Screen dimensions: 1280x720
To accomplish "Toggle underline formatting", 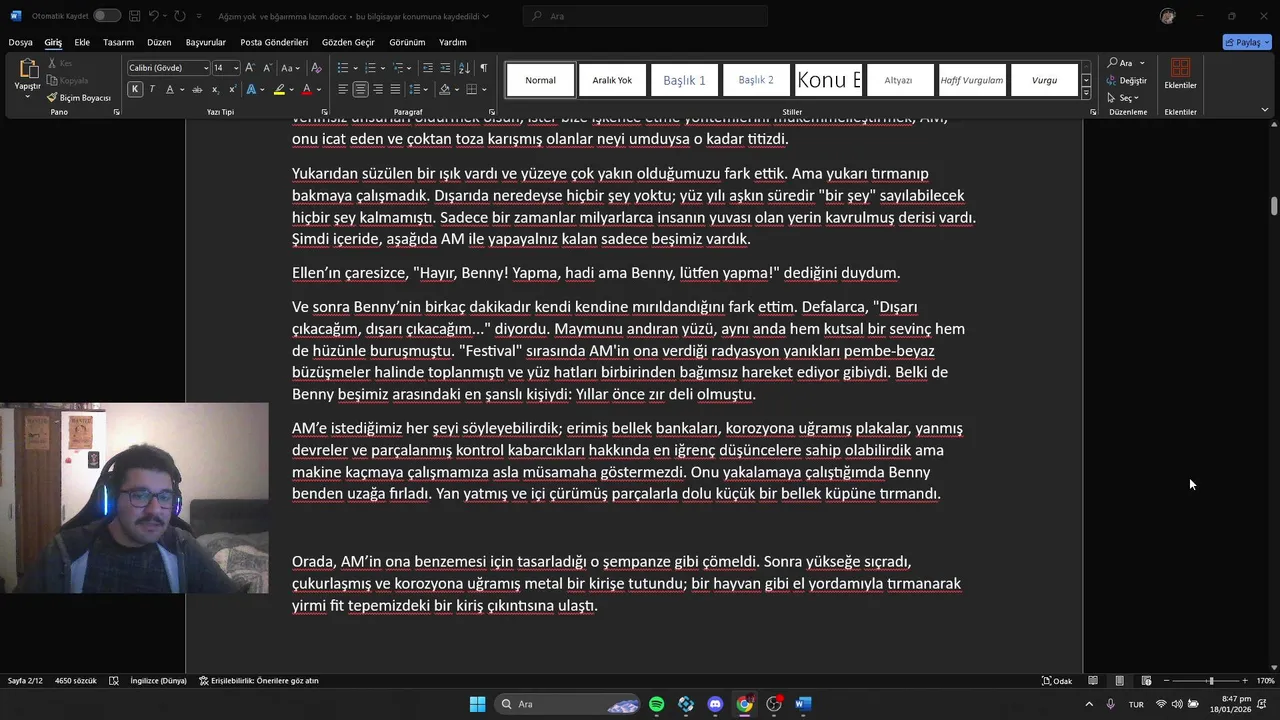I will click(169, 89).
